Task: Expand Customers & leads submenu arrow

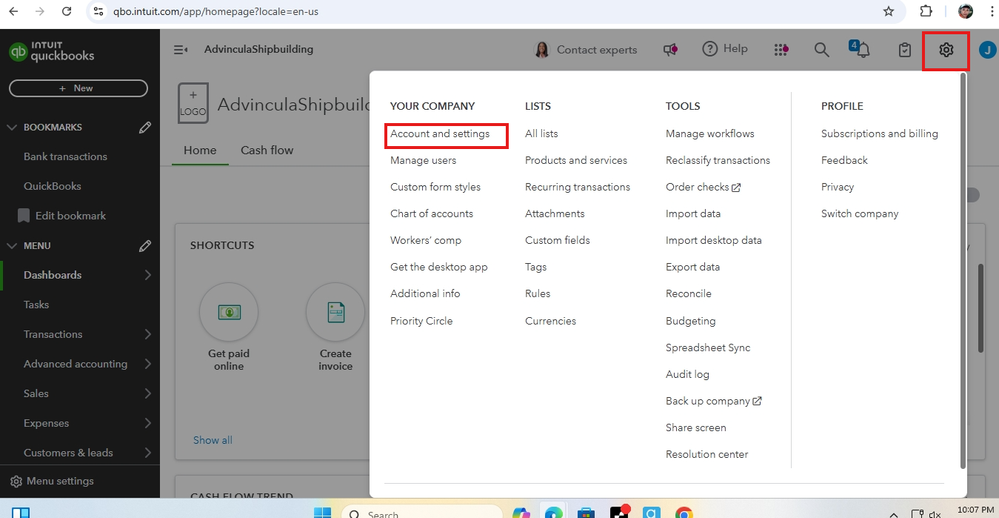Action: 148,453
